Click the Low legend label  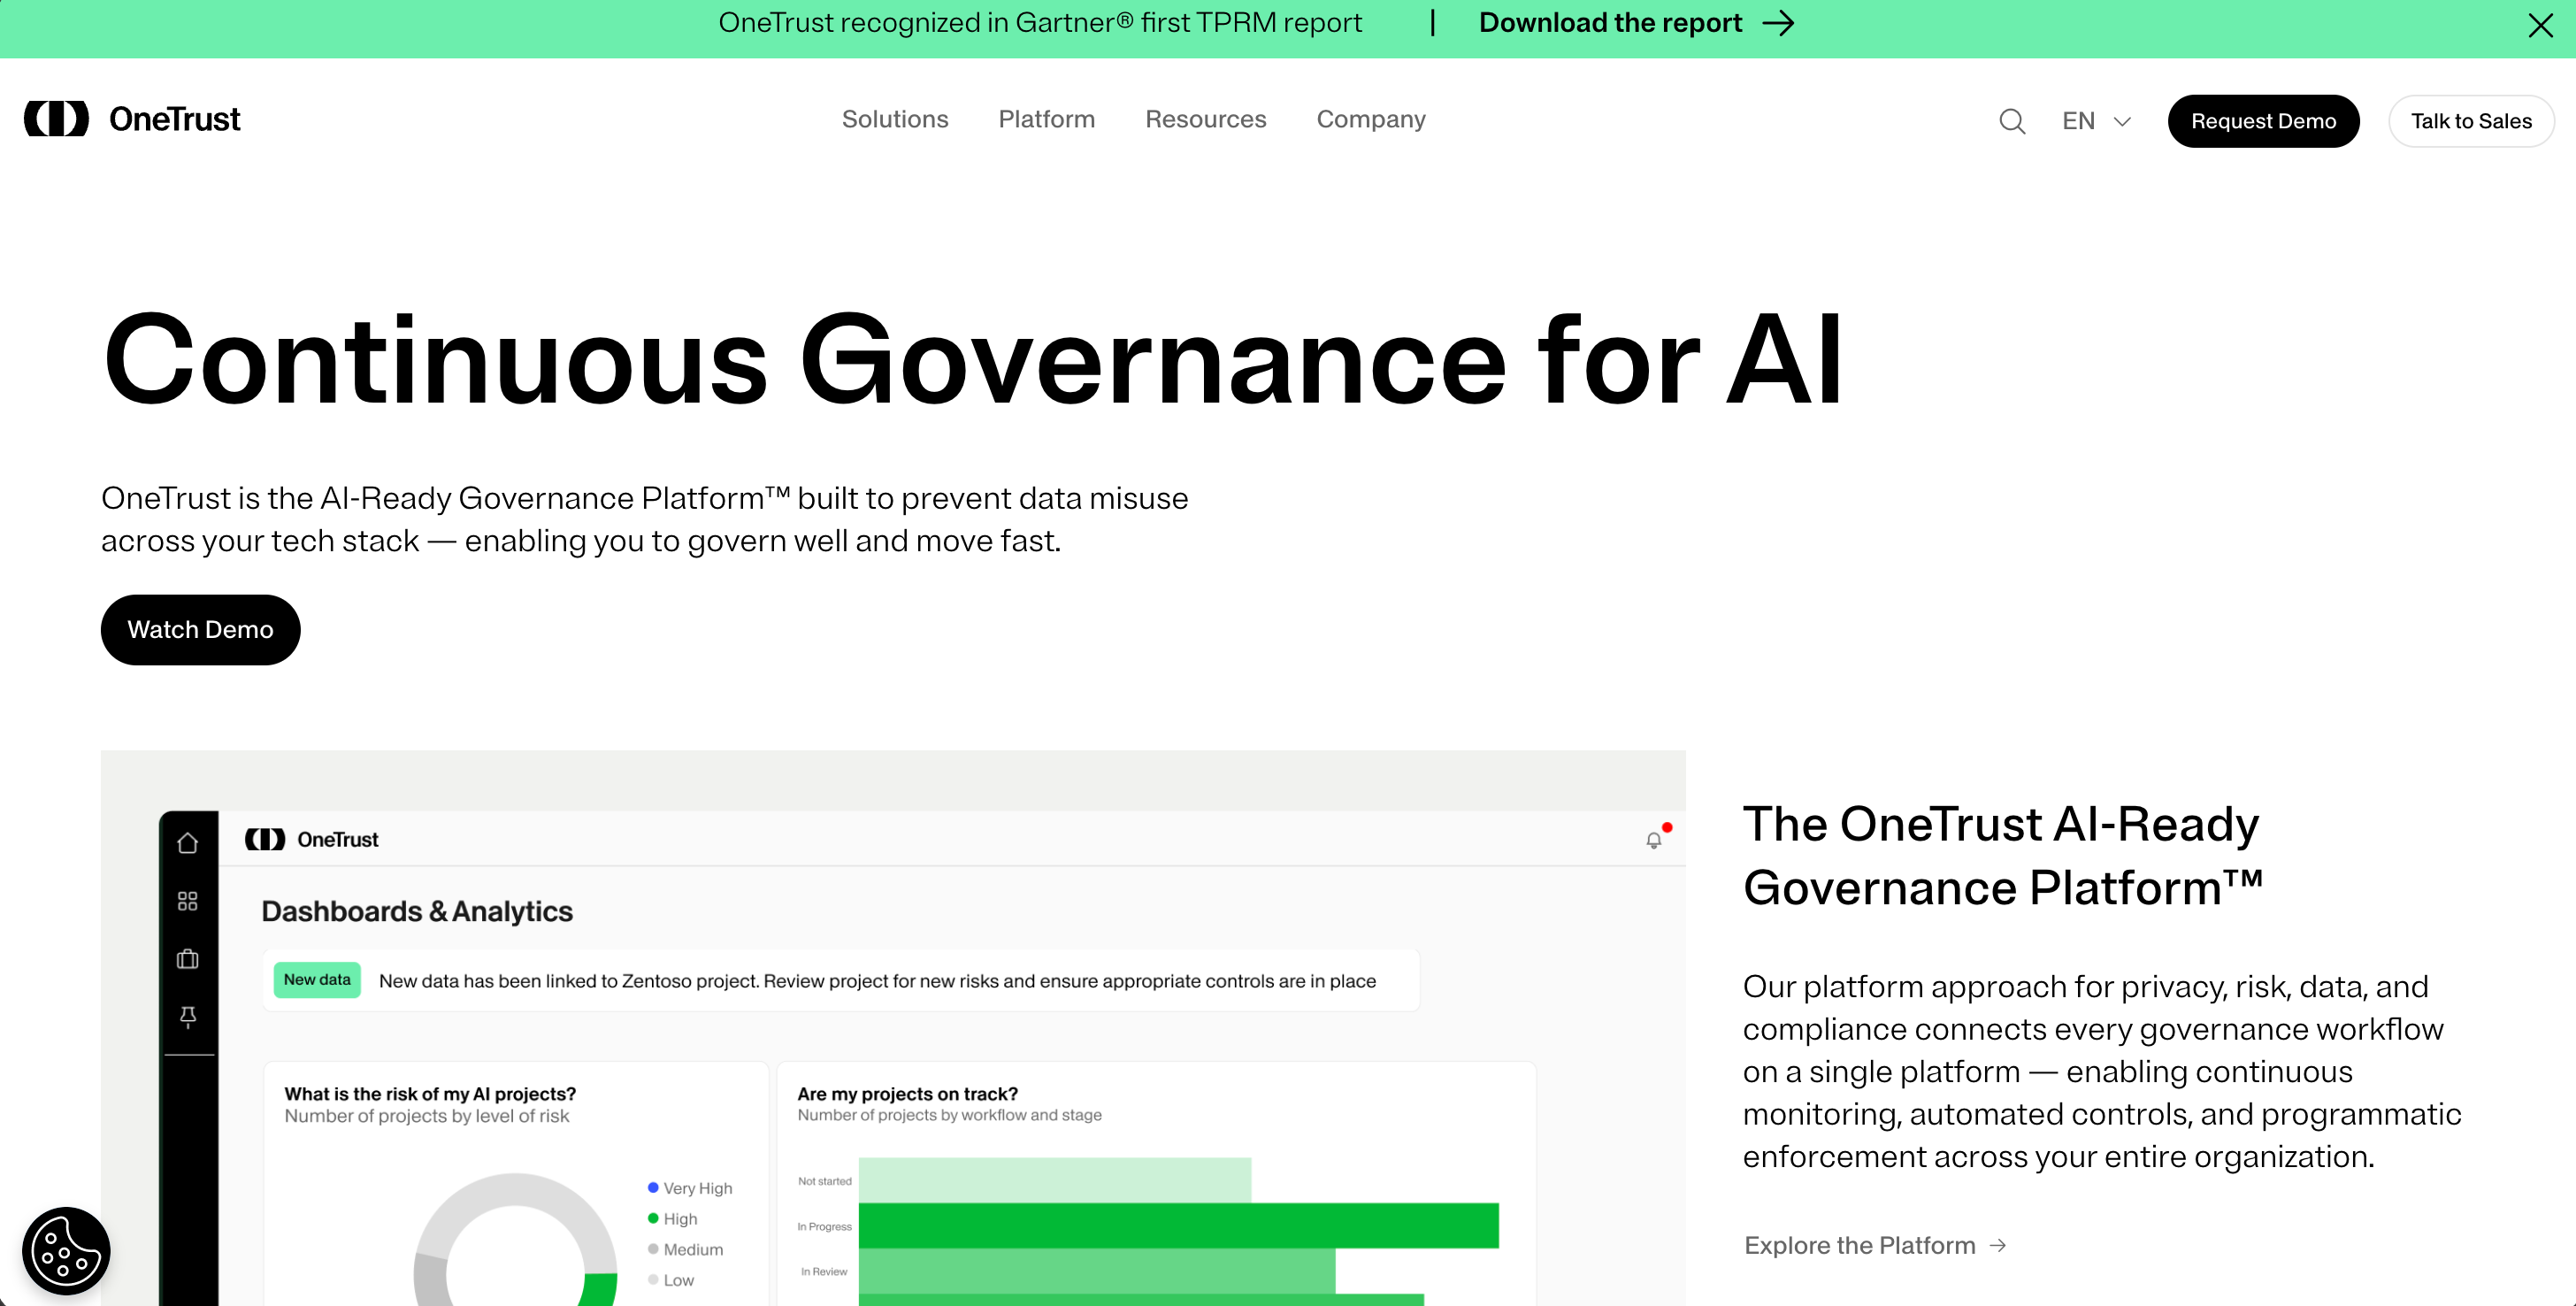pos(678,1280)
